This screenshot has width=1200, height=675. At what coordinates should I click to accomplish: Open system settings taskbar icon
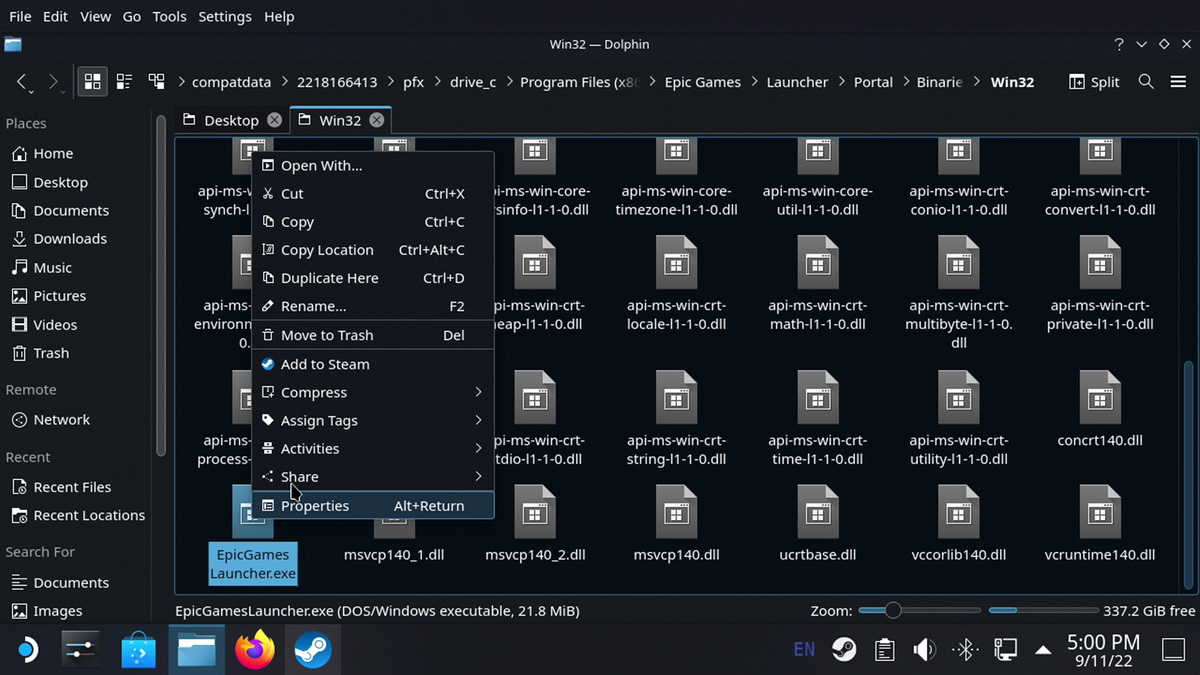click(x=81, y=650)
